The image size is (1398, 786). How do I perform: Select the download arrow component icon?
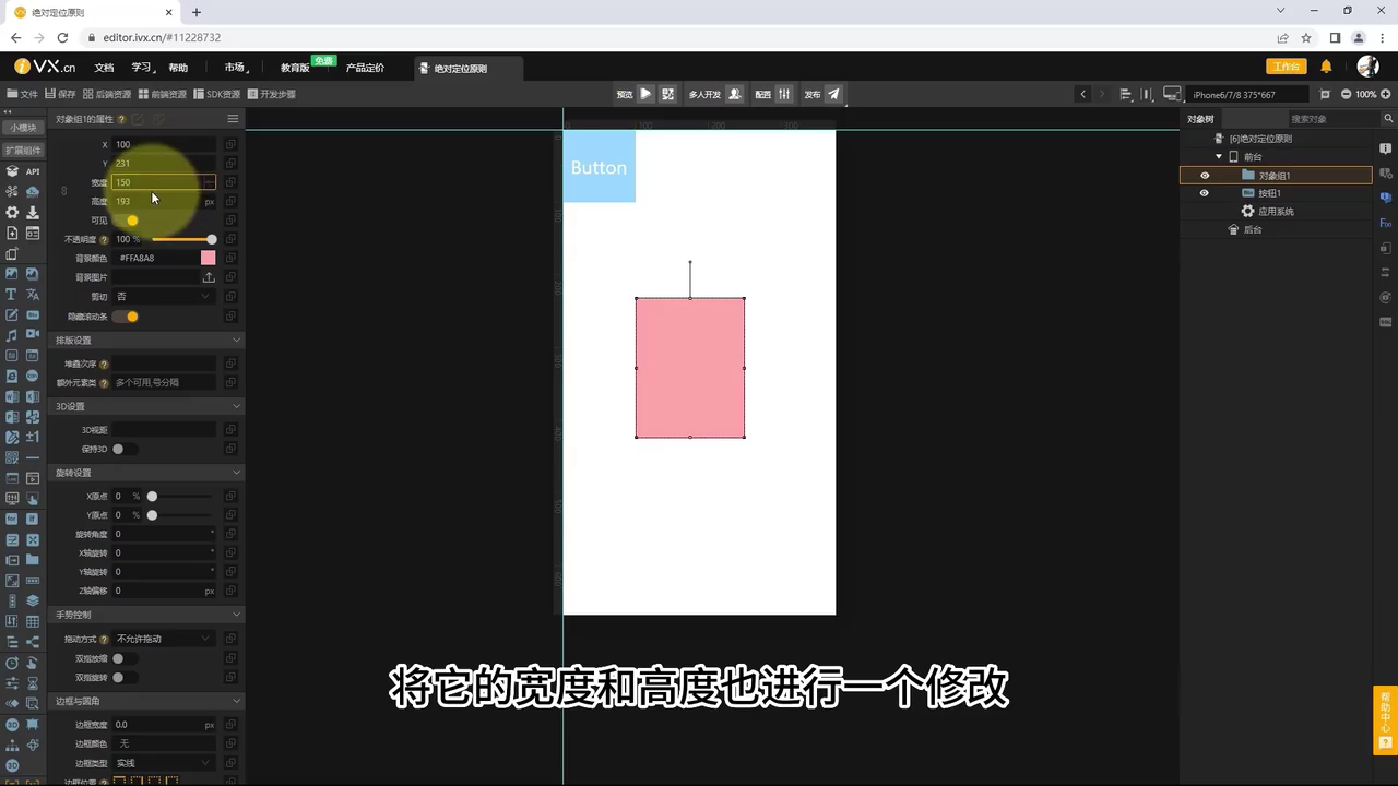[32, 212]
